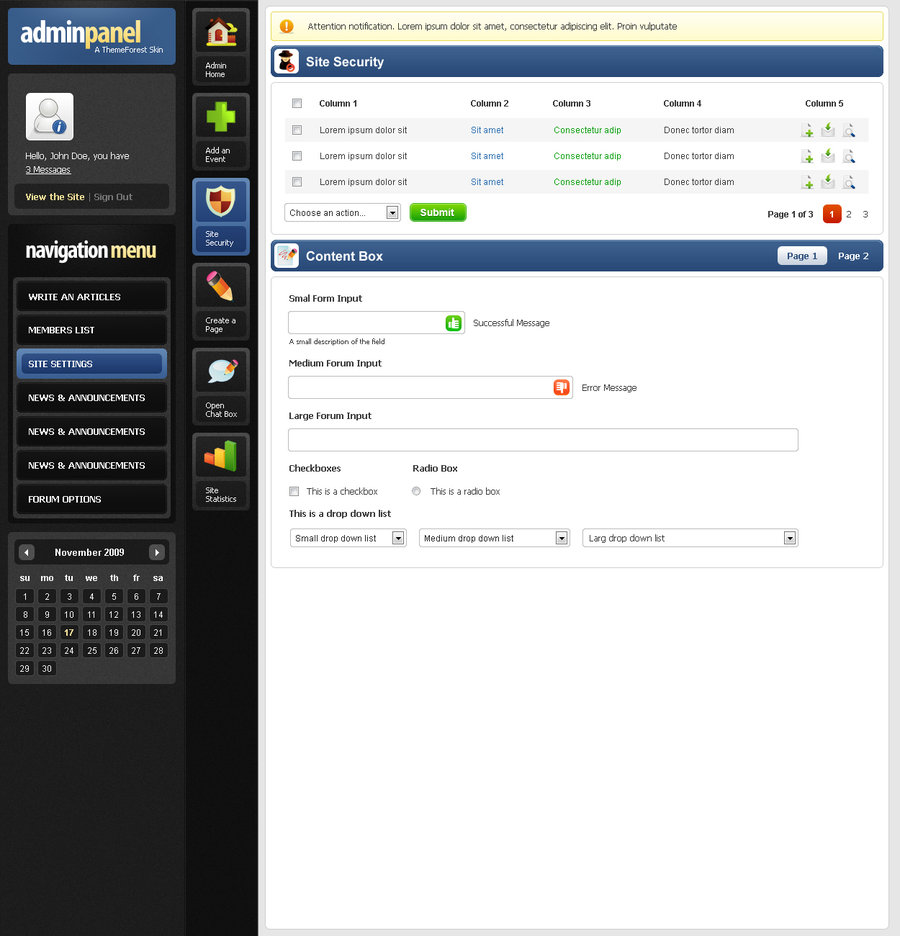Click the red thumbs-down error icon
The image size is (900, 936).
pos(562,387)
